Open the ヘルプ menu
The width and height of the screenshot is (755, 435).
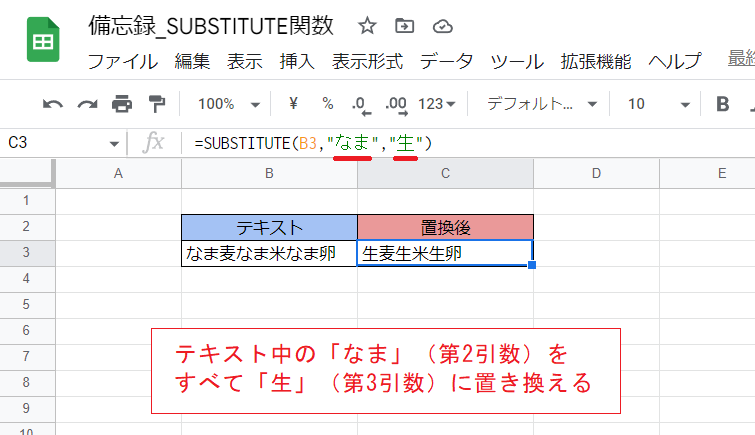tap(675, 62)
